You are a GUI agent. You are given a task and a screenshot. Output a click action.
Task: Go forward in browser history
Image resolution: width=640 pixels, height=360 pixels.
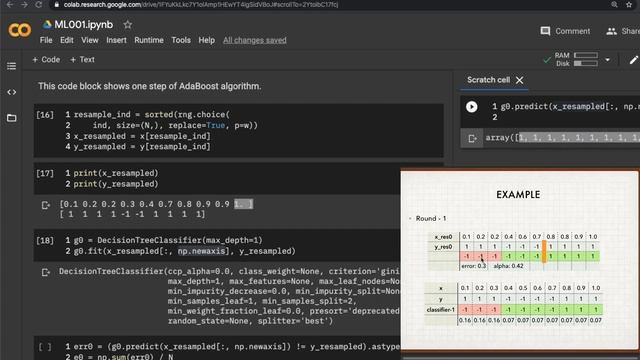point(24,4)
